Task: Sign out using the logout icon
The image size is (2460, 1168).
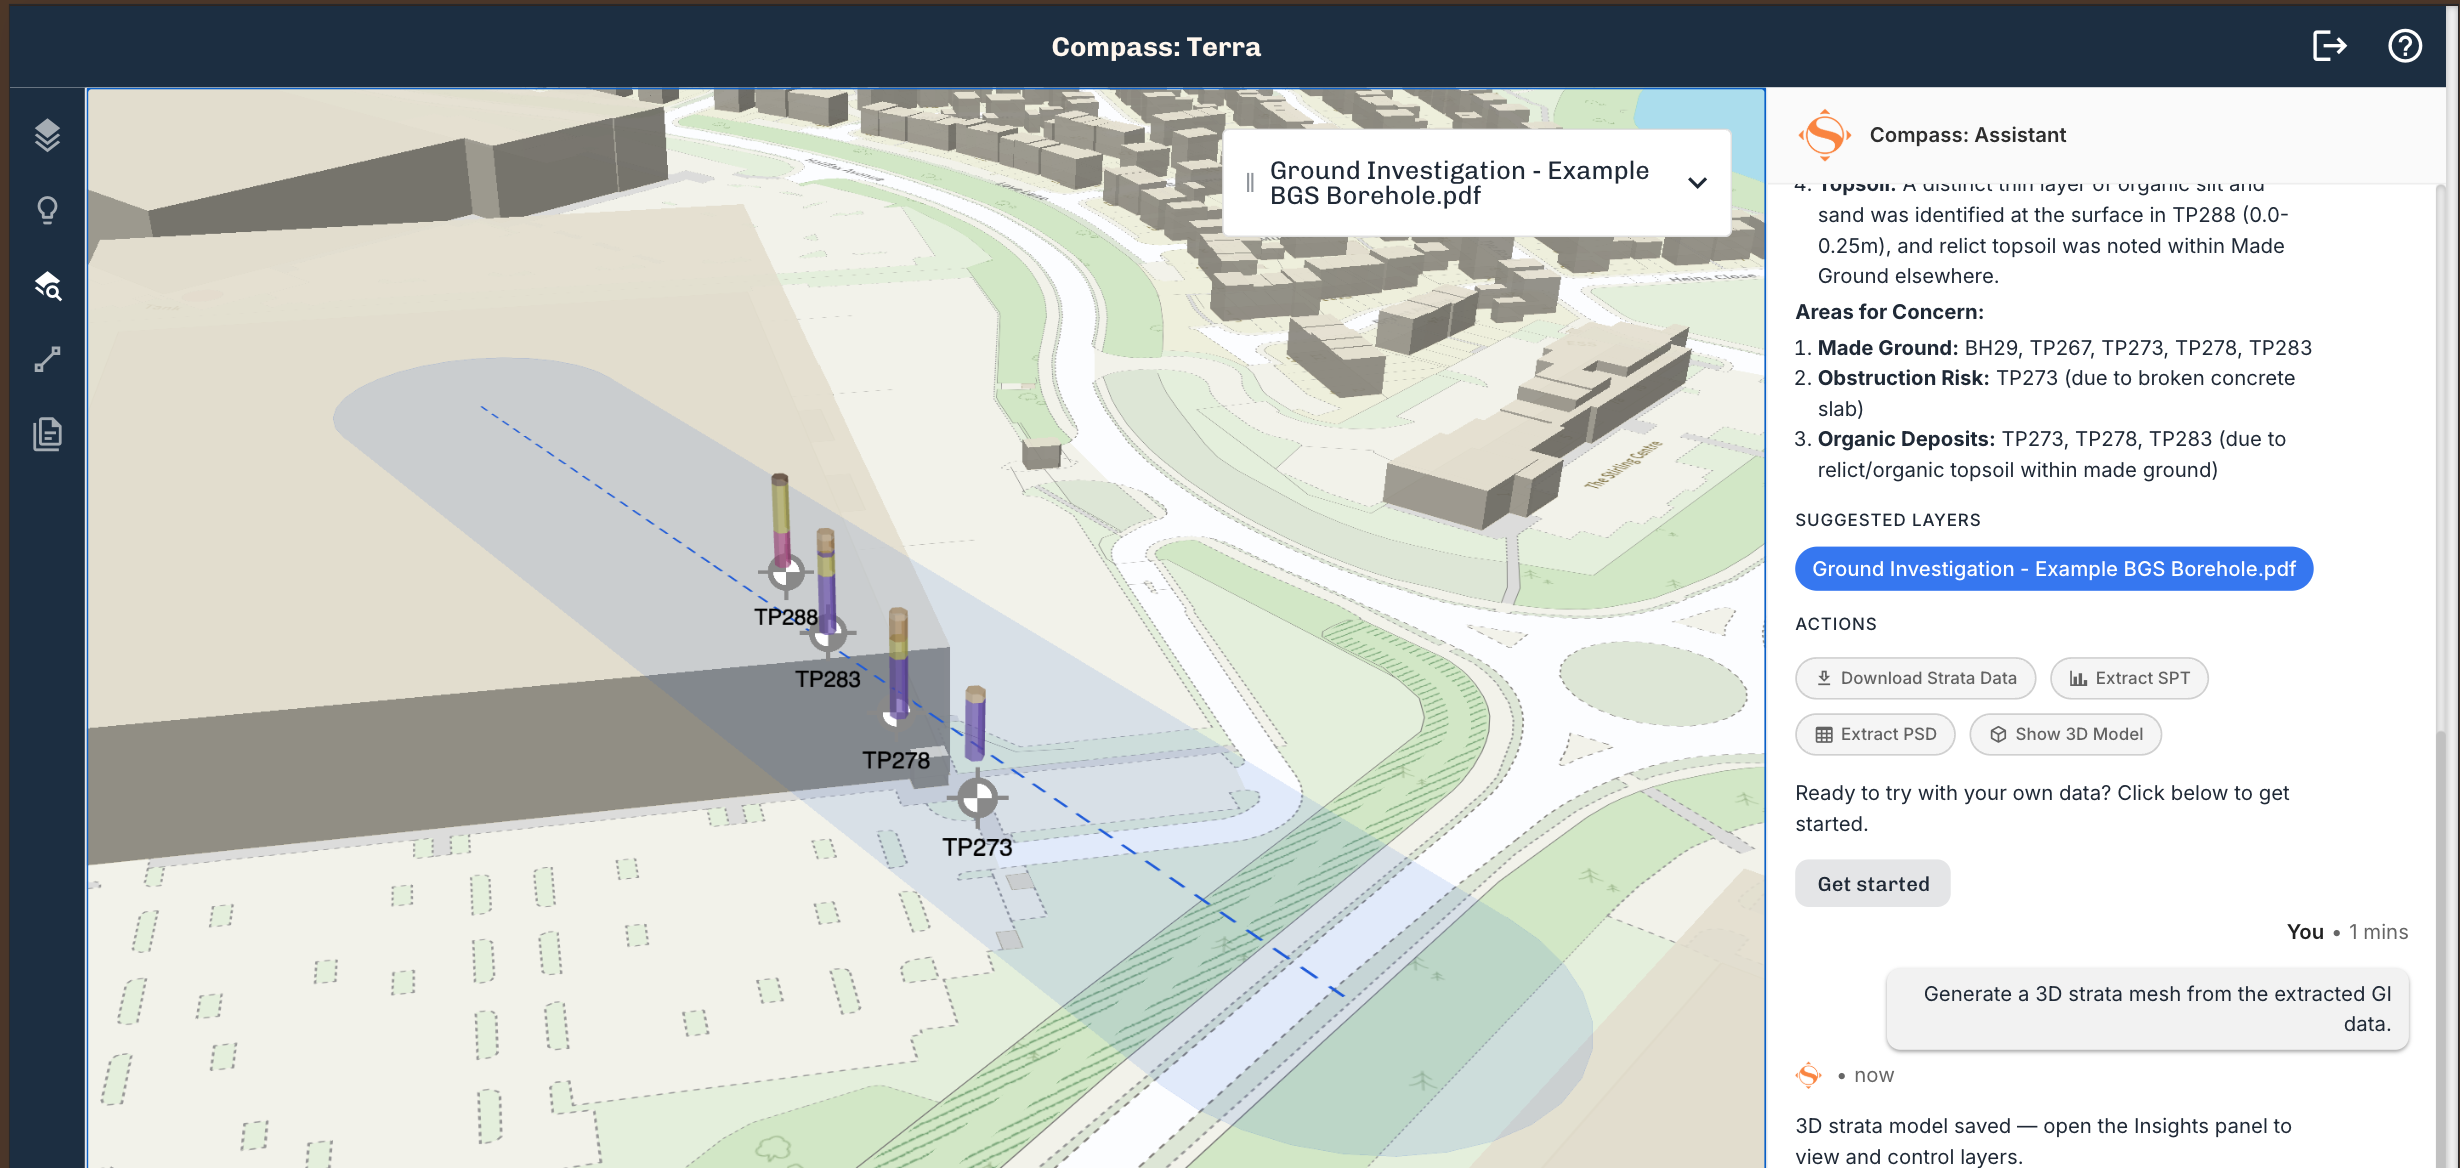Action: [2330, 46]
